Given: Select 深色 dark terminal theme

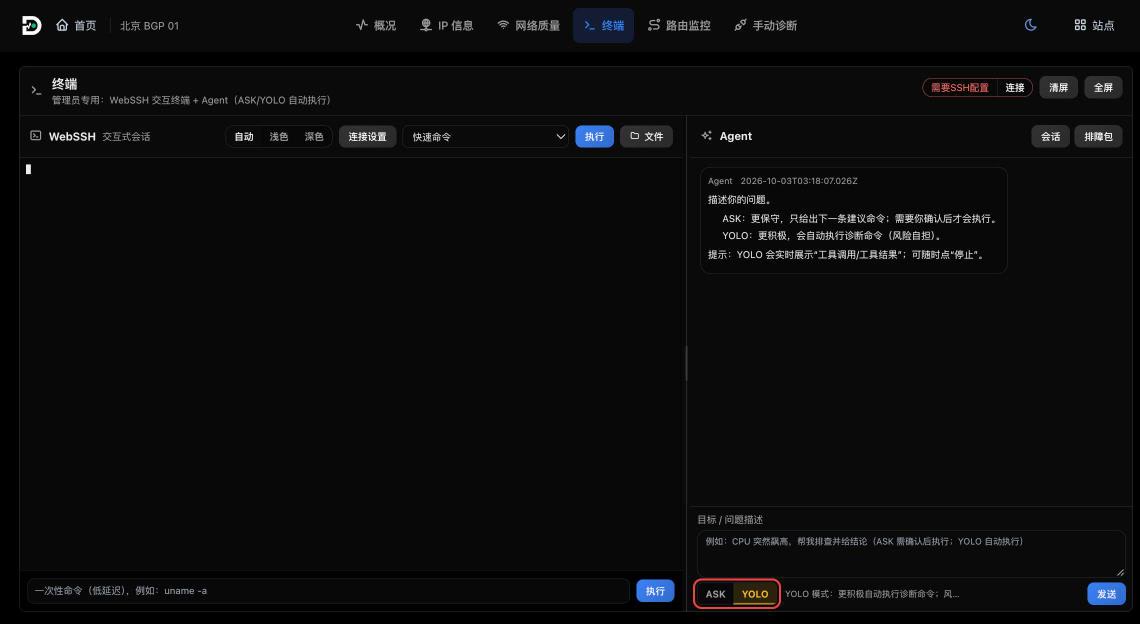Looking at the screenshot, I should 314,137.
